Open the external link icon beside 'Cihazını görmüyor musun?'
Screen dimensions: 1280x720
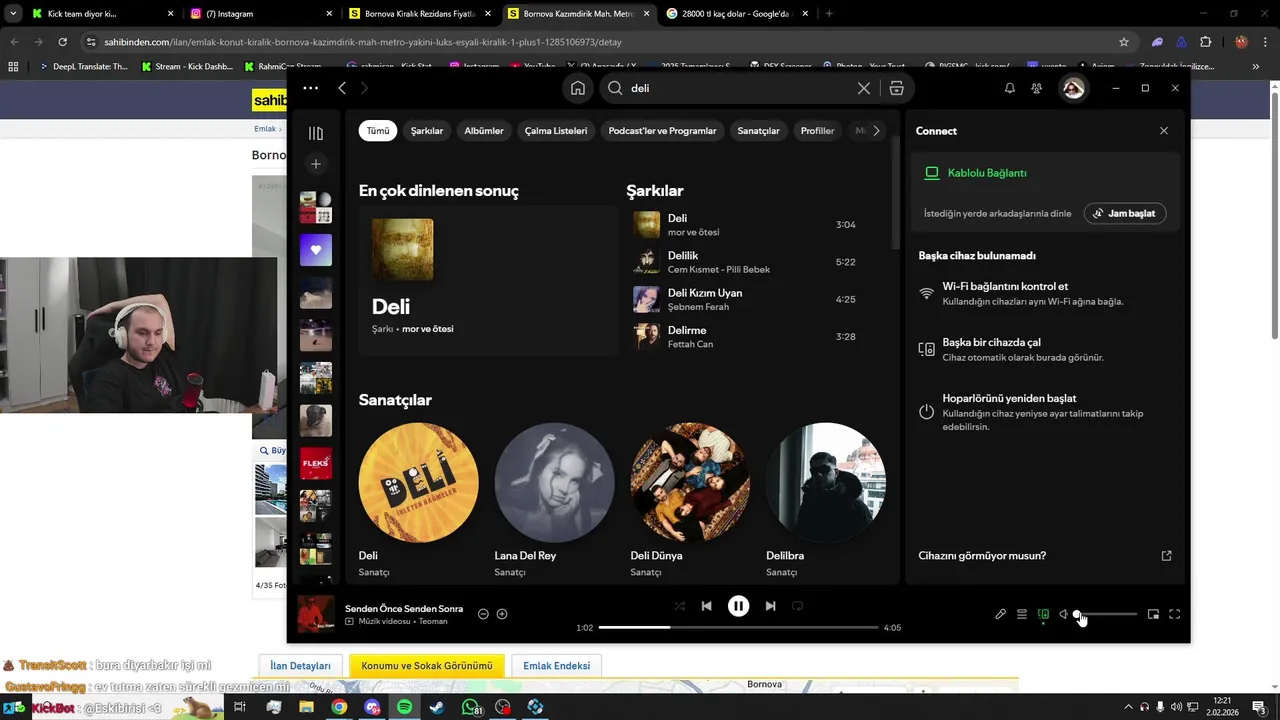click(1166, 556)
